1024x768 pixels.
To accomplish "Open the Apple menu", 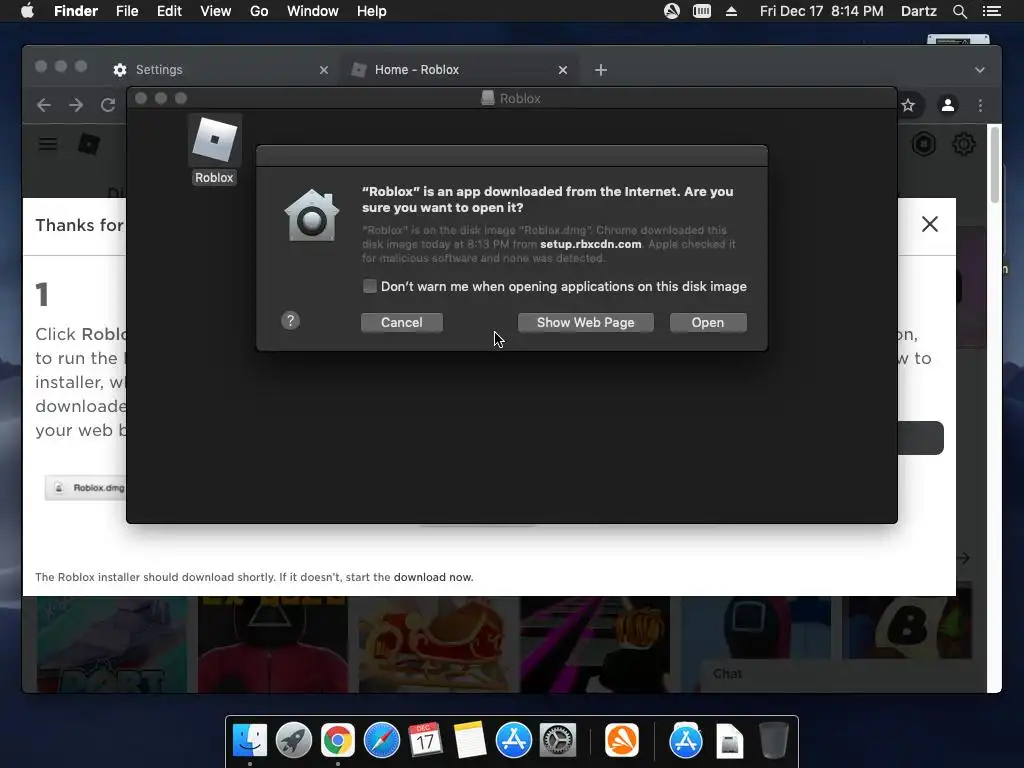I will (x=27, y=11).
